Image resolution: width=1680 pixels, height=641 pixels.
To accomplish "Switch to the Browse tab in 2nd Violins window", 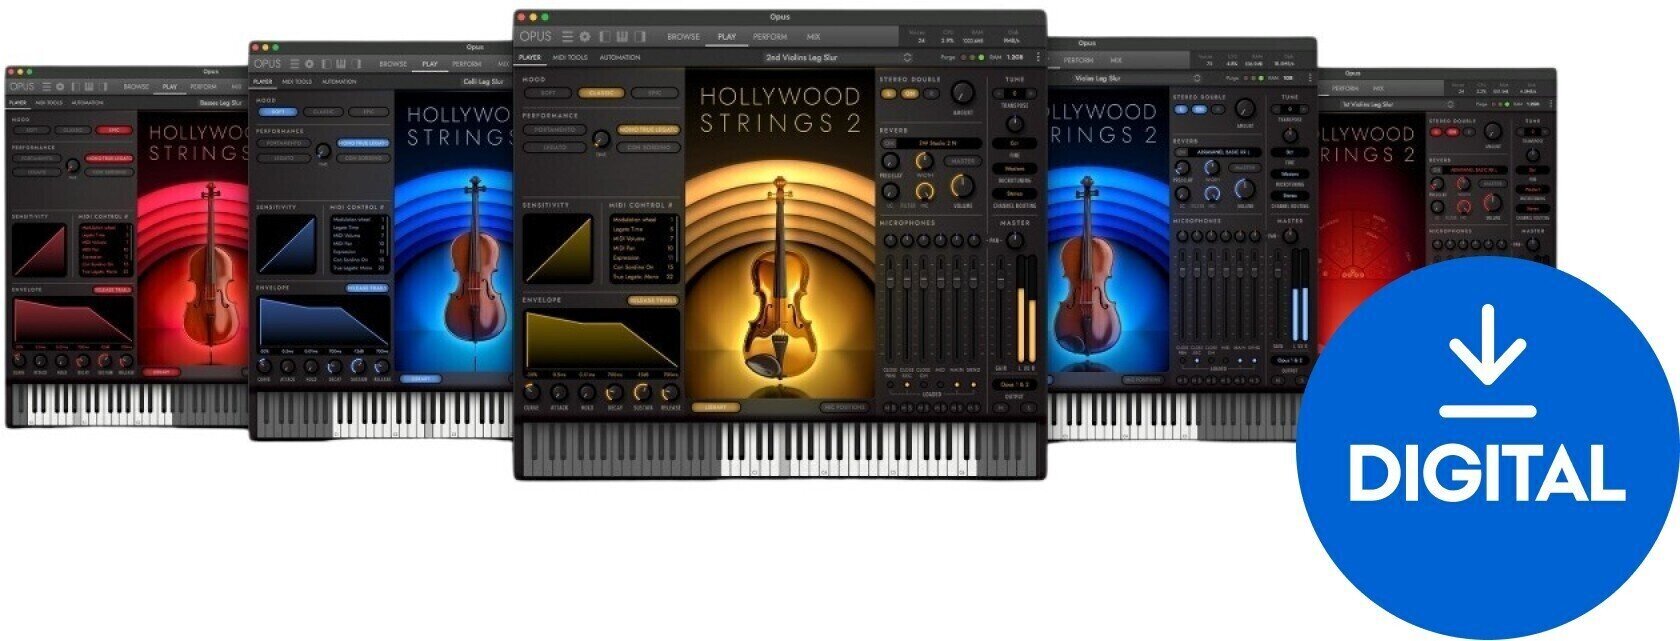I will point(683,37).
